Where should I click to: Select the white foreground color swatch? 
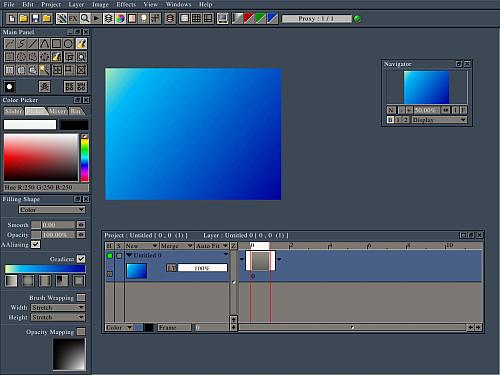pos(30,125)
